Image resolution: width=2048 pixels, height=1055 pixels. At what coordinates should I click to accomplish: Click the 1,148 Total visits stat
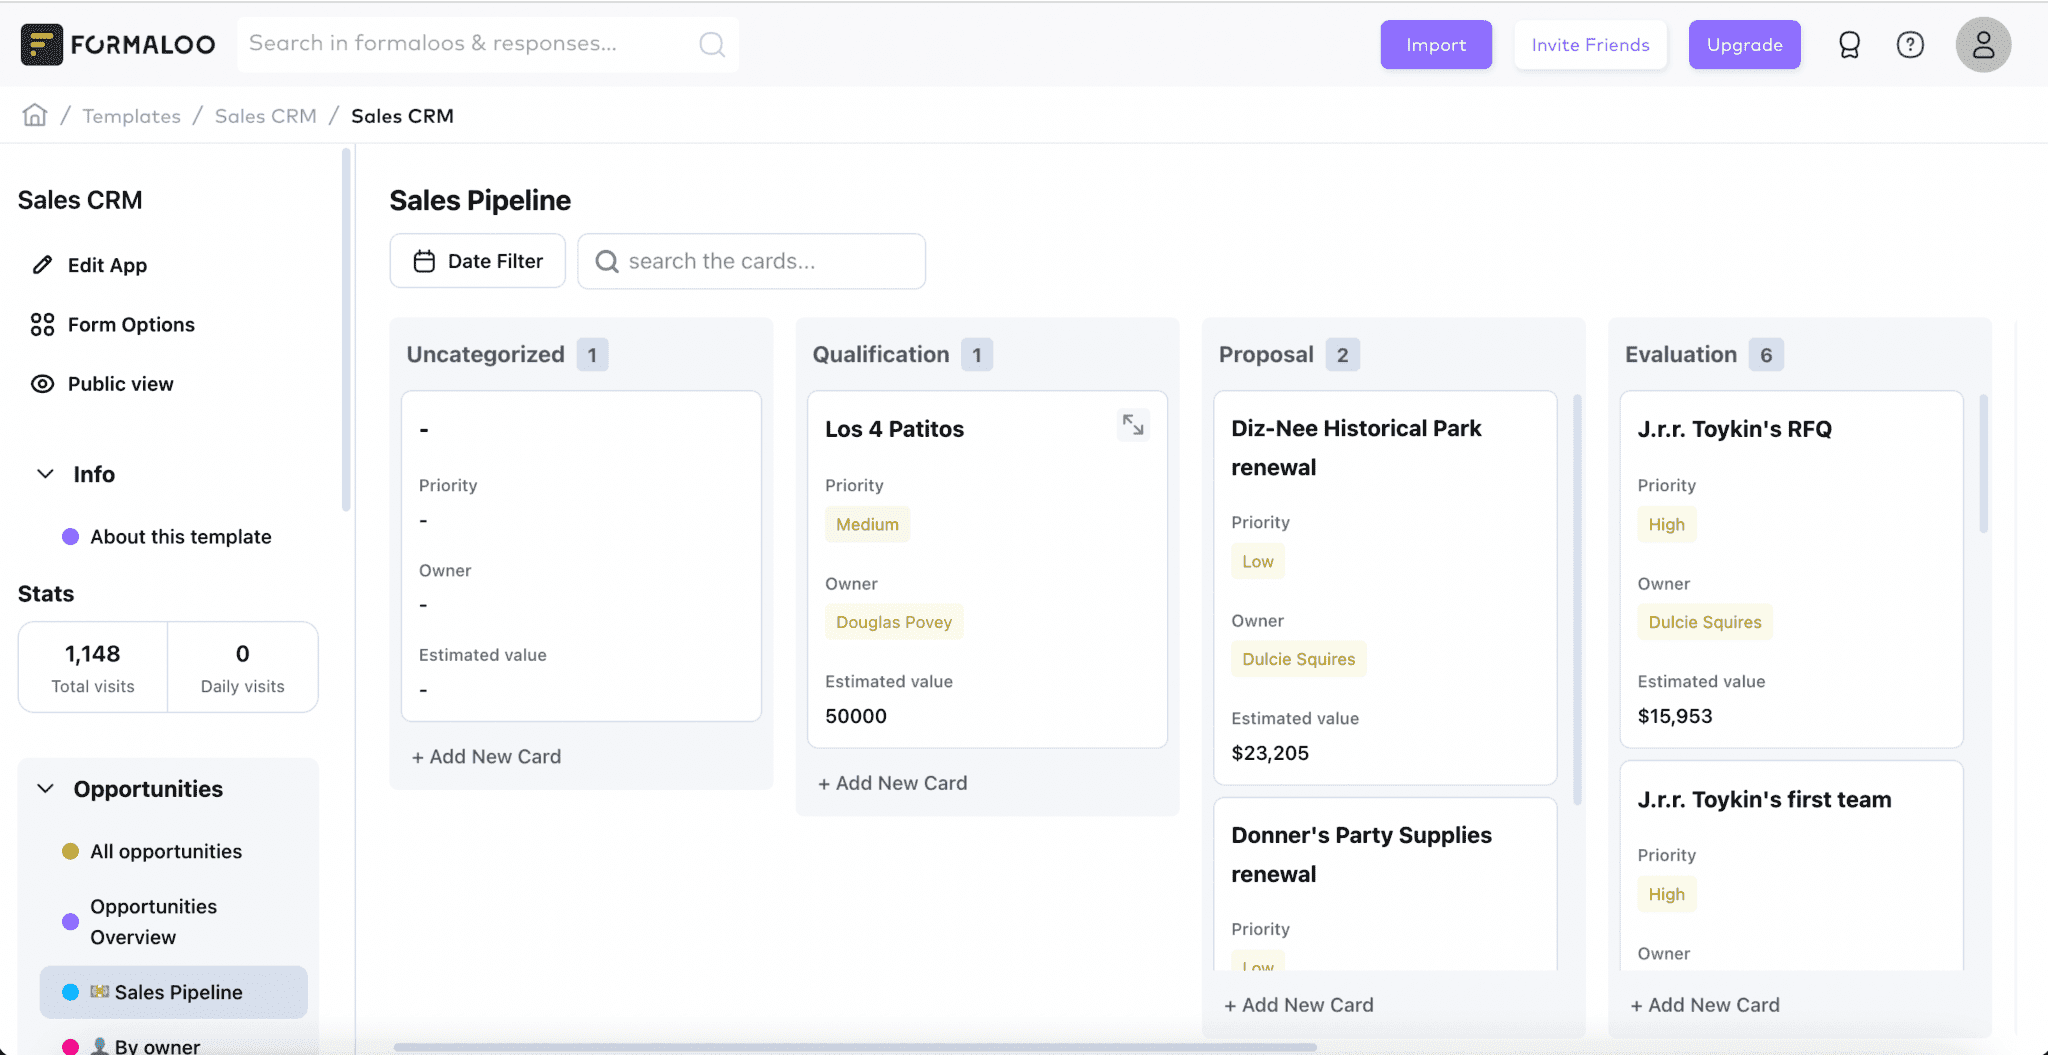(93, 667)
